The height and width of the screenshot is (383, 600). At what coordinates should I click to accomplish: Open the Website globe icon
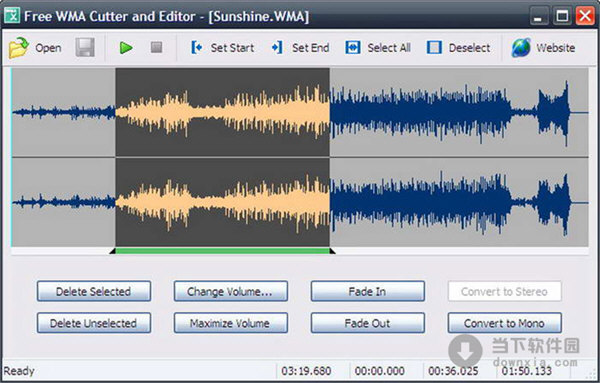pyautogui.click(x=521, y=48)
